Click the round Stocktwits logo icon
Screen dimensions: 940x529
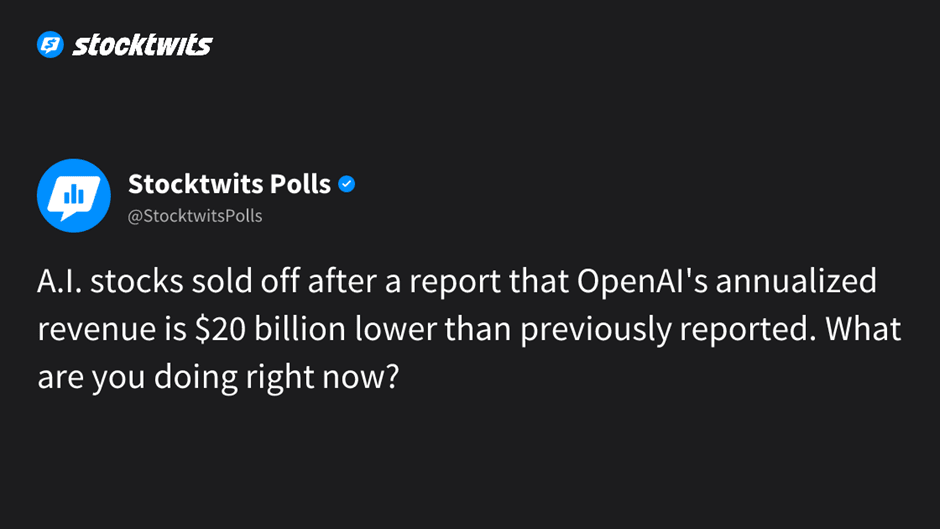[x=50, y=45]
